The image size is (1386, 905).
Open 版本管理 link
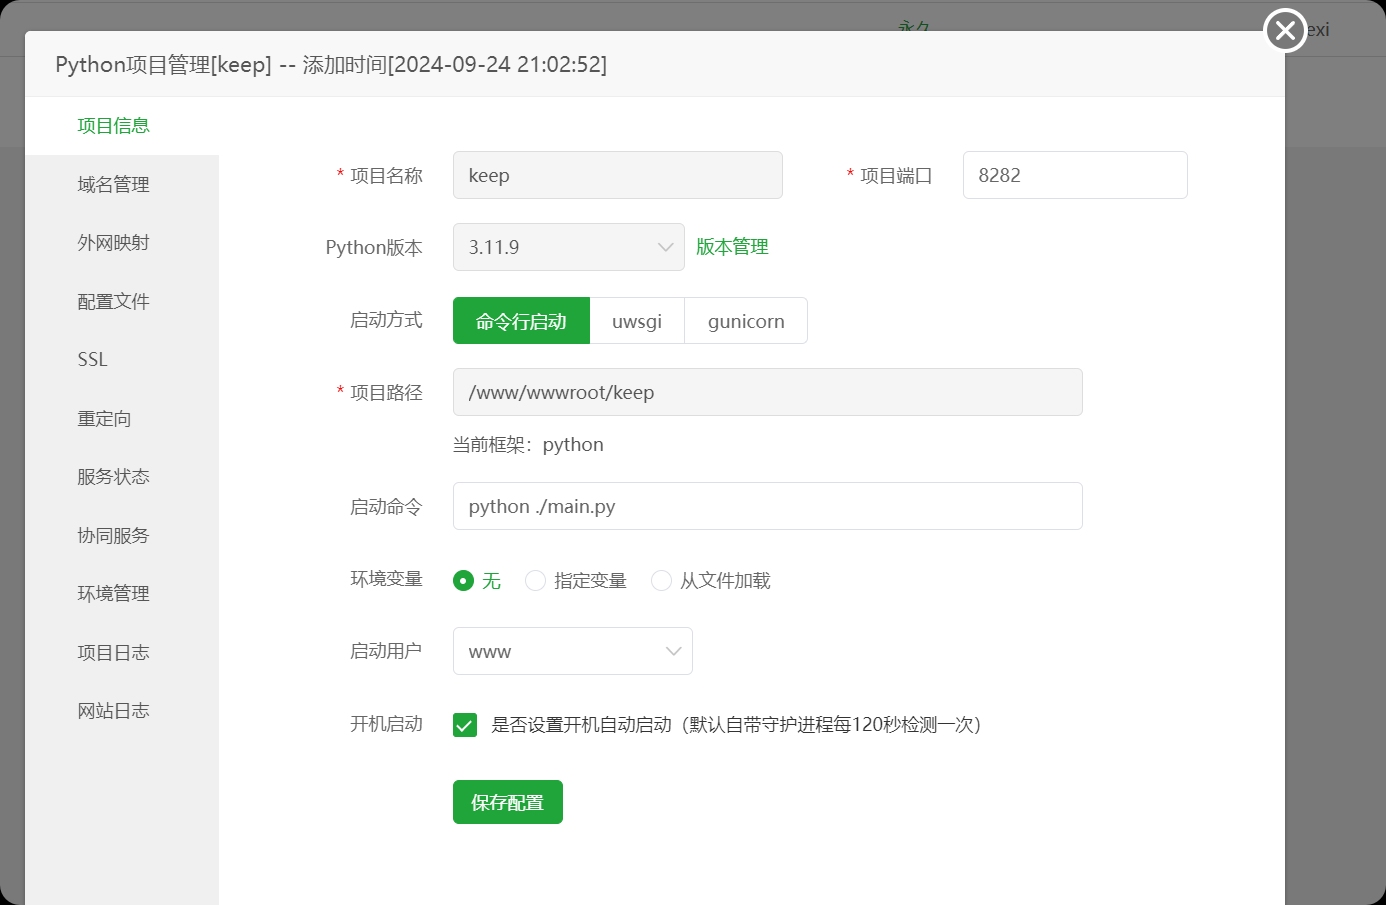tap(732, 247)
